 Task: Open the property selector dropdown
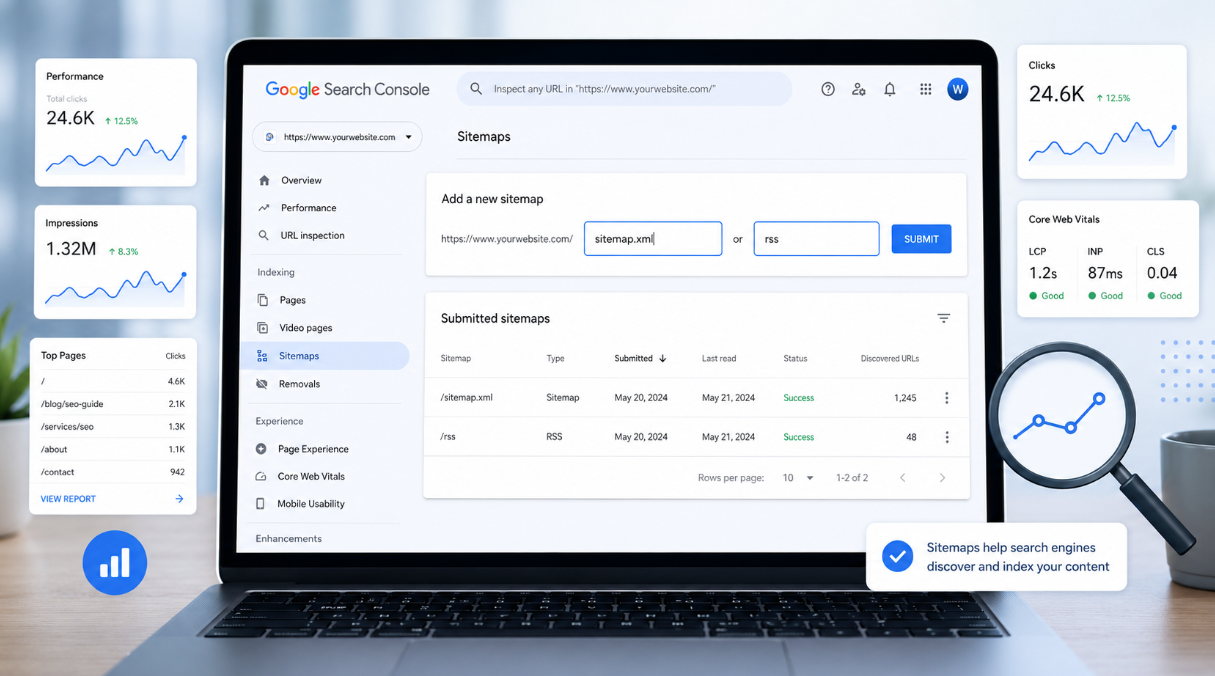(x=337, y=137)
